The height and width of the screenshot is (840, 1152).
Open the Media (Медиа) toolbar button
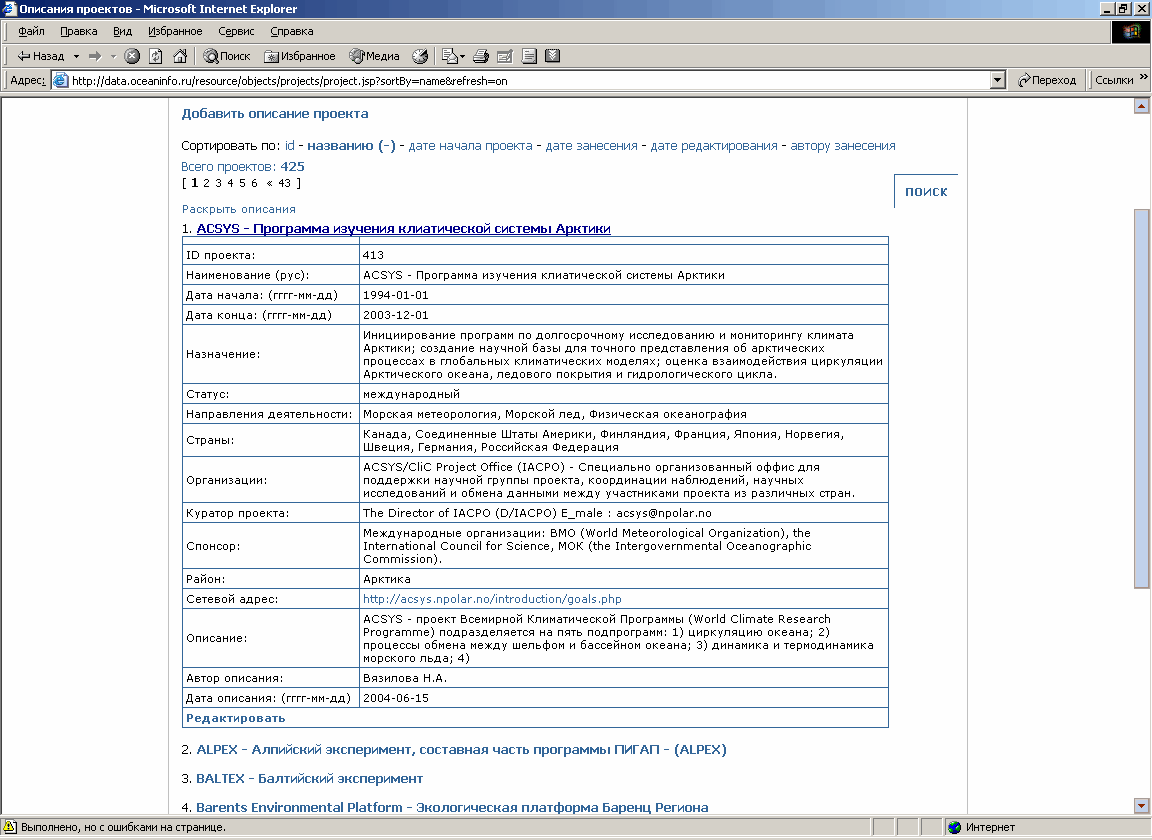[x=374, y=56]
